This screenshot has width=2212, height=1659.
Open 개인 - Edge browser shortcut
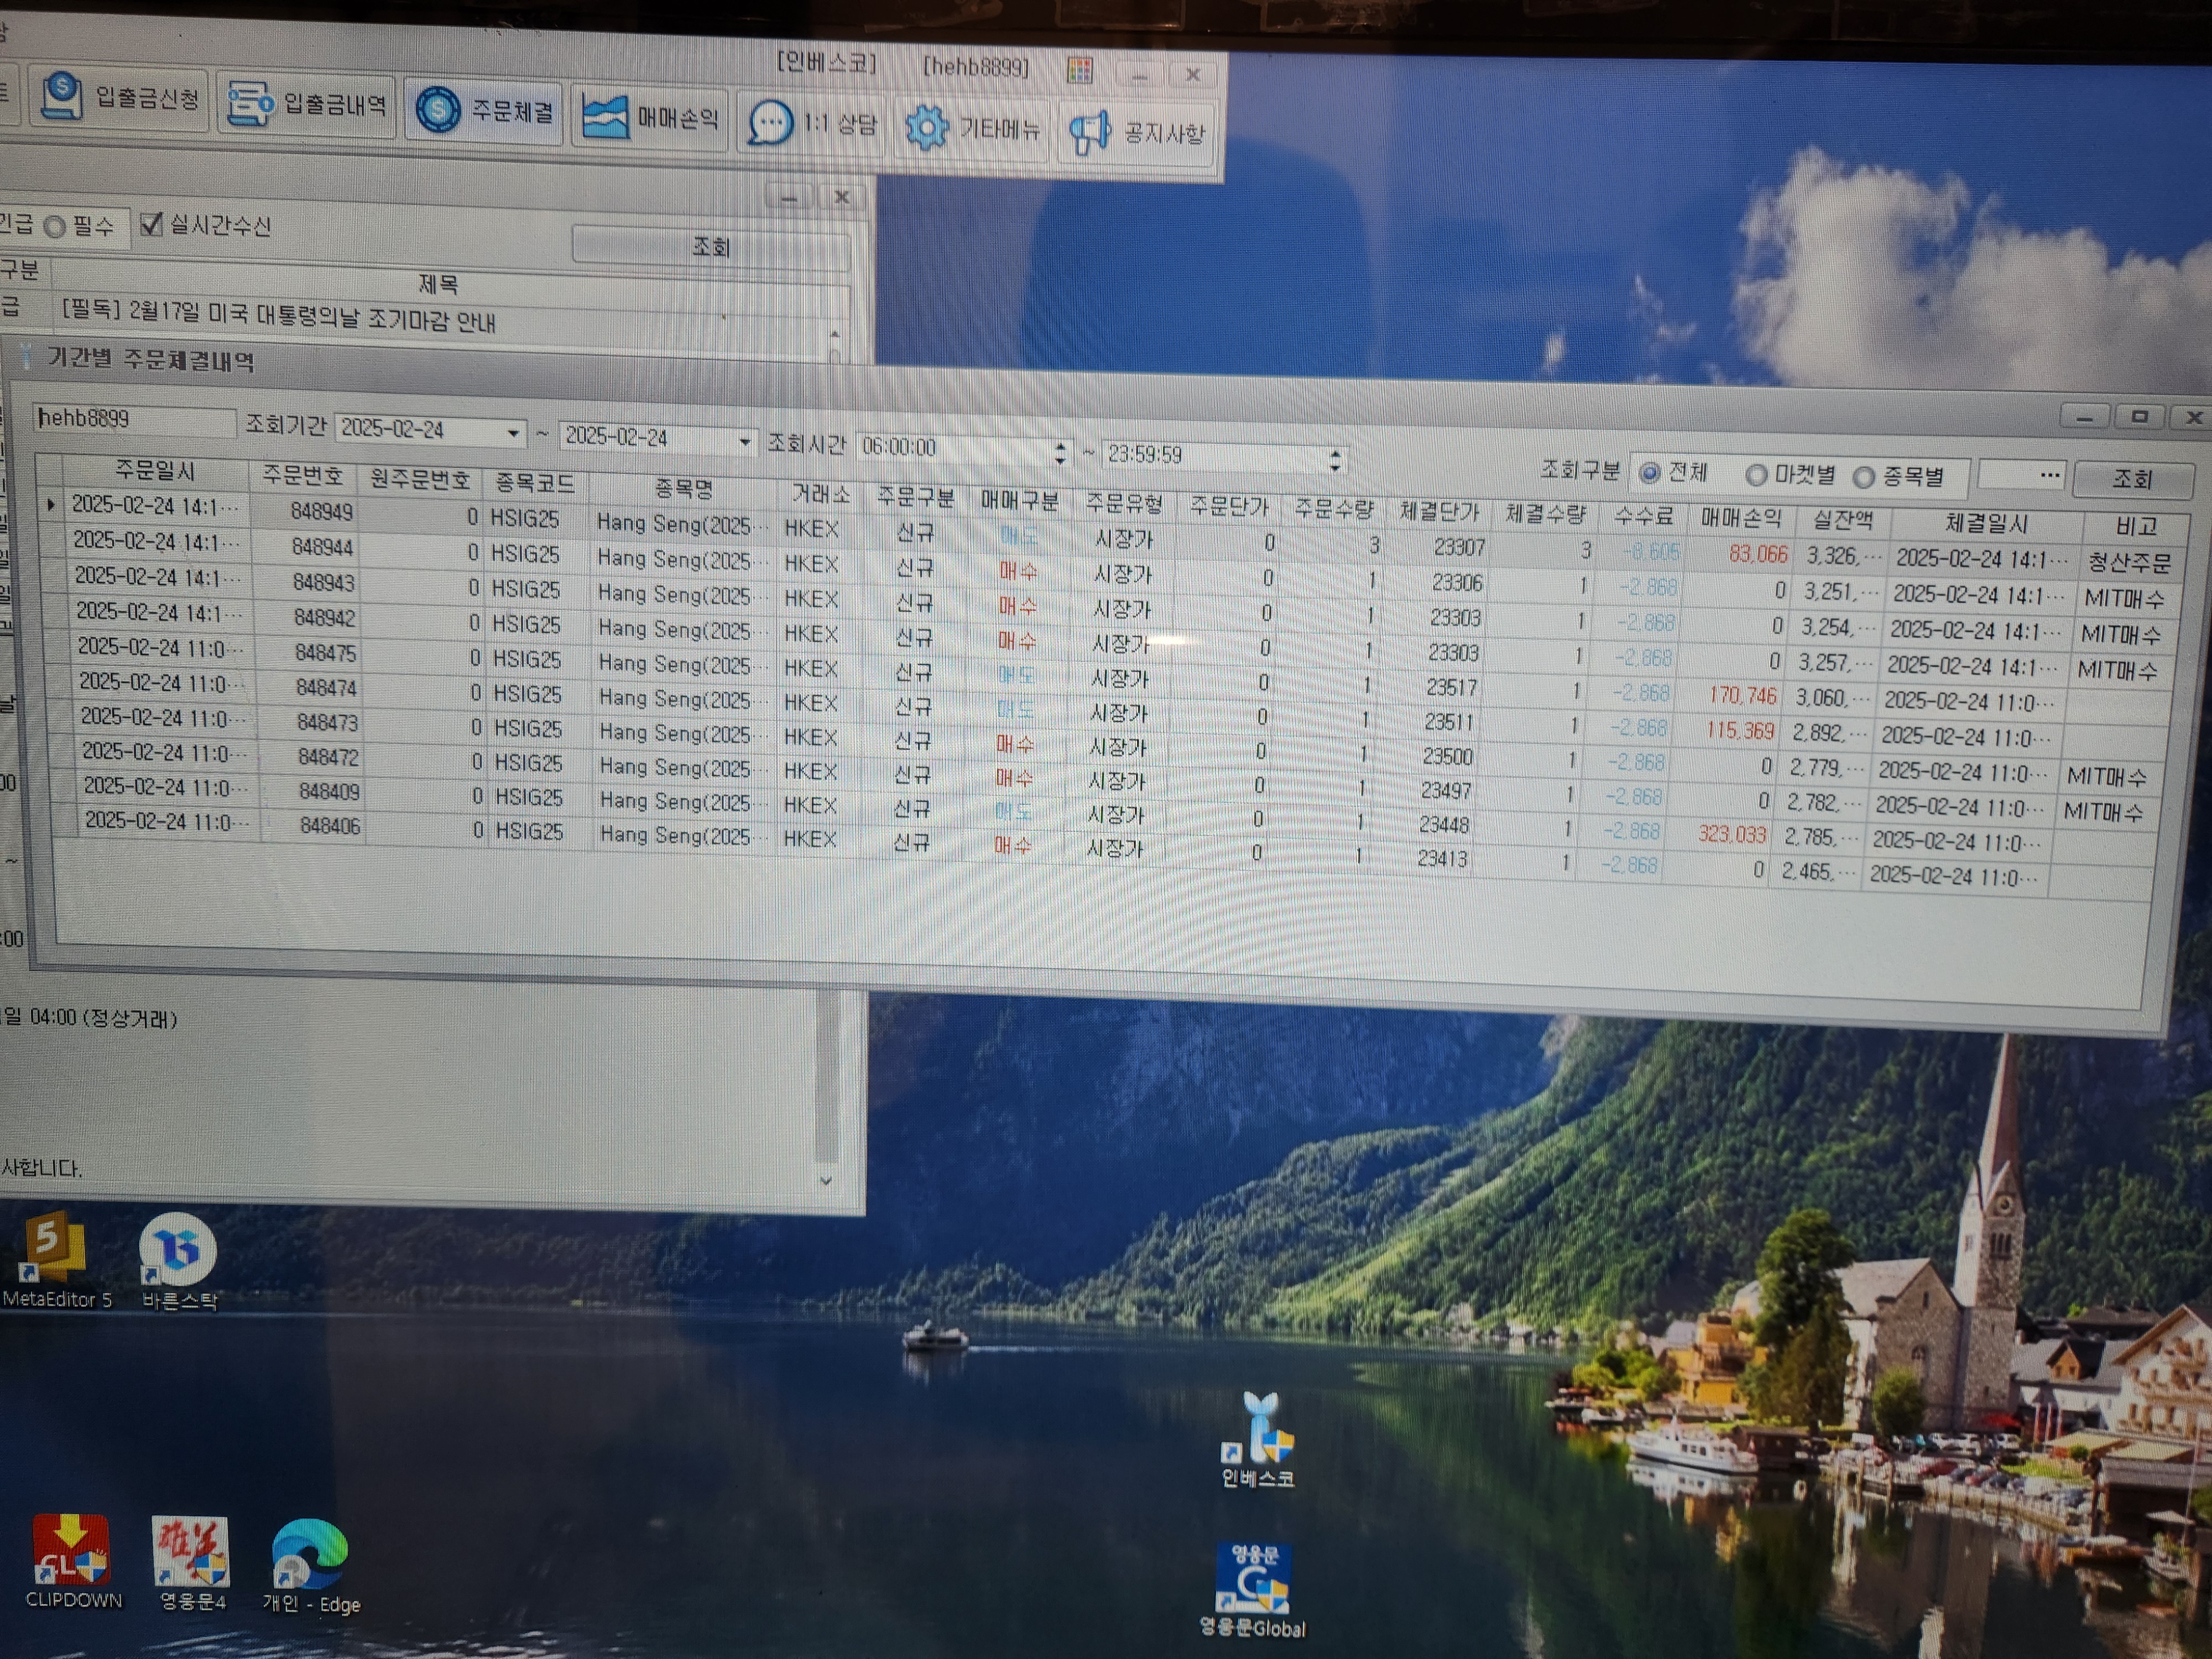coord(310,1567)
